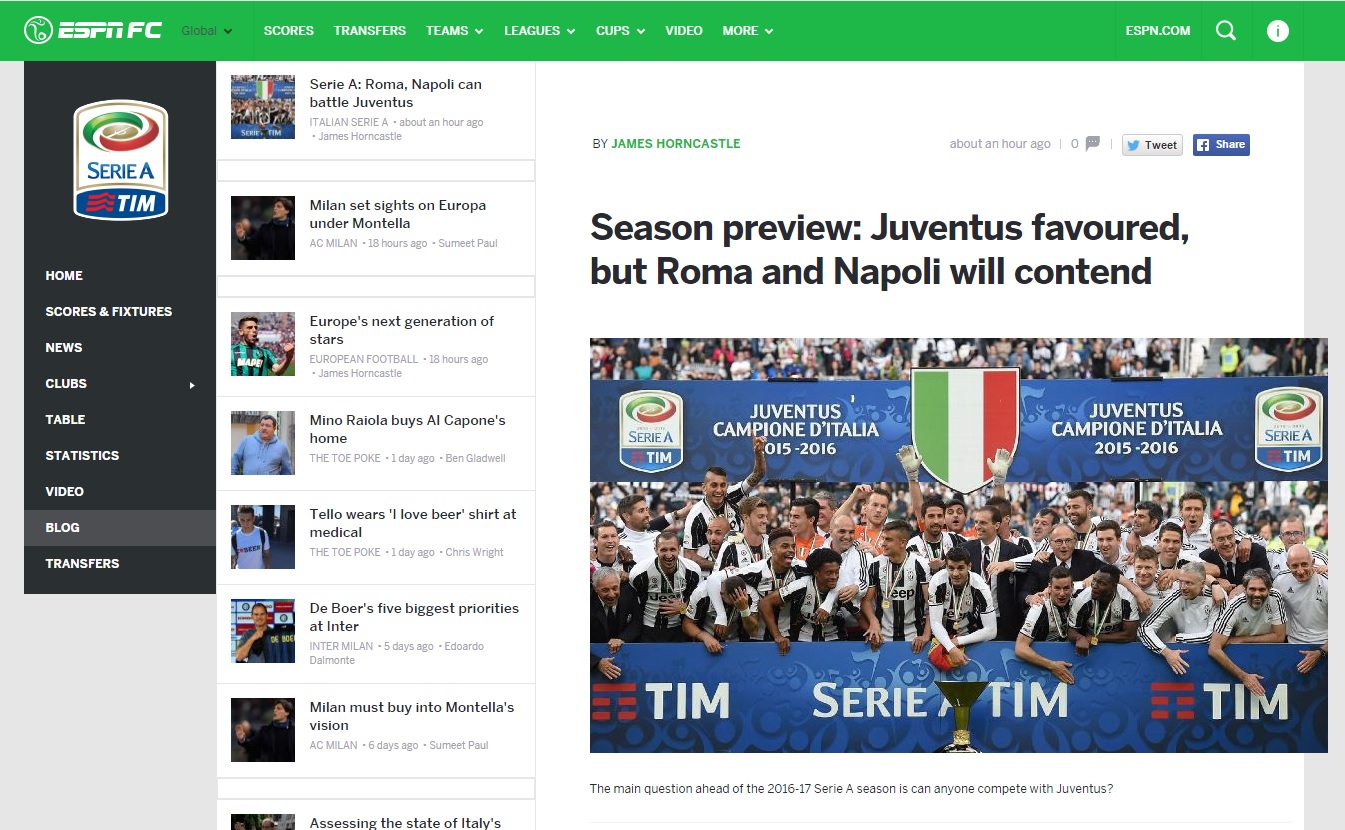Click the ESPN FC logo
Screen dimensions: 1345x830
pos(93,30)
